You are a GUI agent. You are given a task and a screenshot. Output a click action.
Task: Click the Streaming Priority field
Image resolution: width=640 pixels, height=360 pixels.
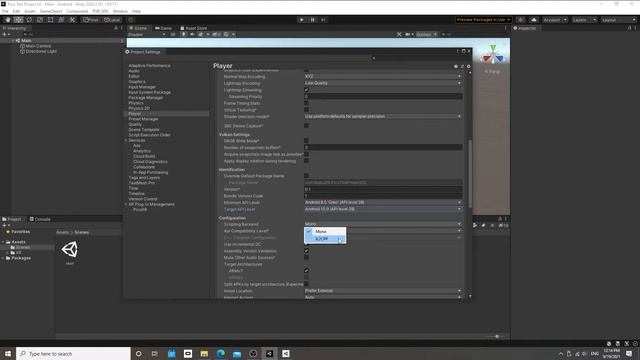383,97
